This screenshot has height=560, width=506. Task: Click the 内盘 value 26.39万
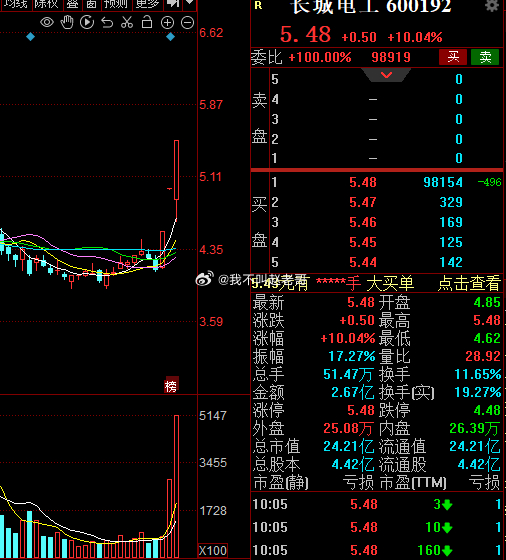coord(475,428)
